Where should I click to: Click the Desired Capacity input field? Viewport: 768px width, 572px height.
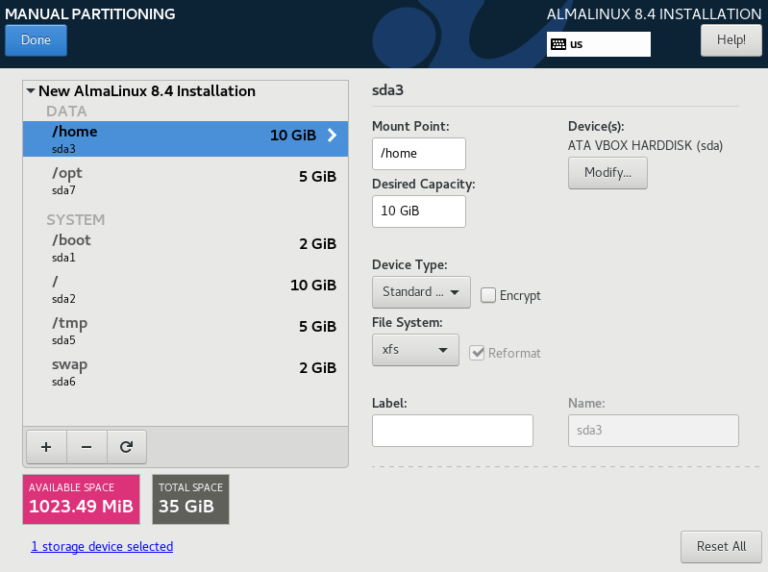(419, 211)
